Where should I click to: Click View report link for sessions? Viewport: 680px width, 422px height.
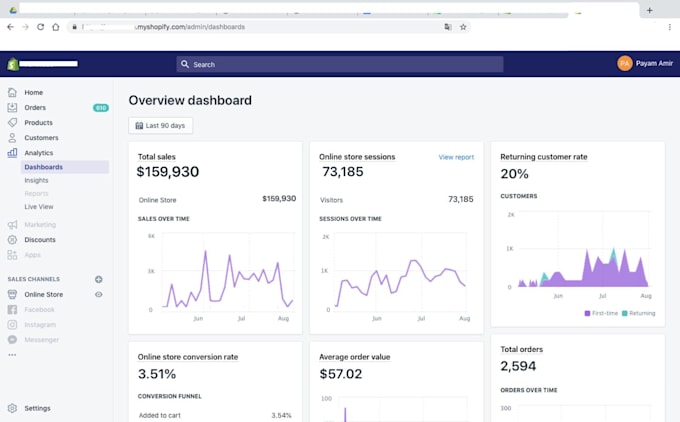456,157
